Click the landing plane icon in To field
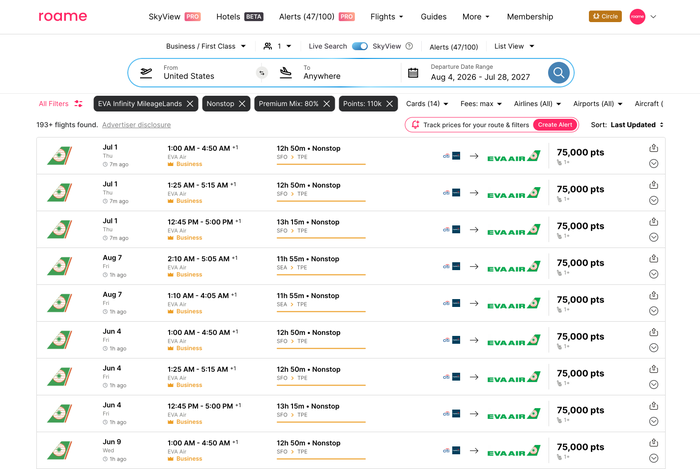The image size is (700, 469). [286, 73]
